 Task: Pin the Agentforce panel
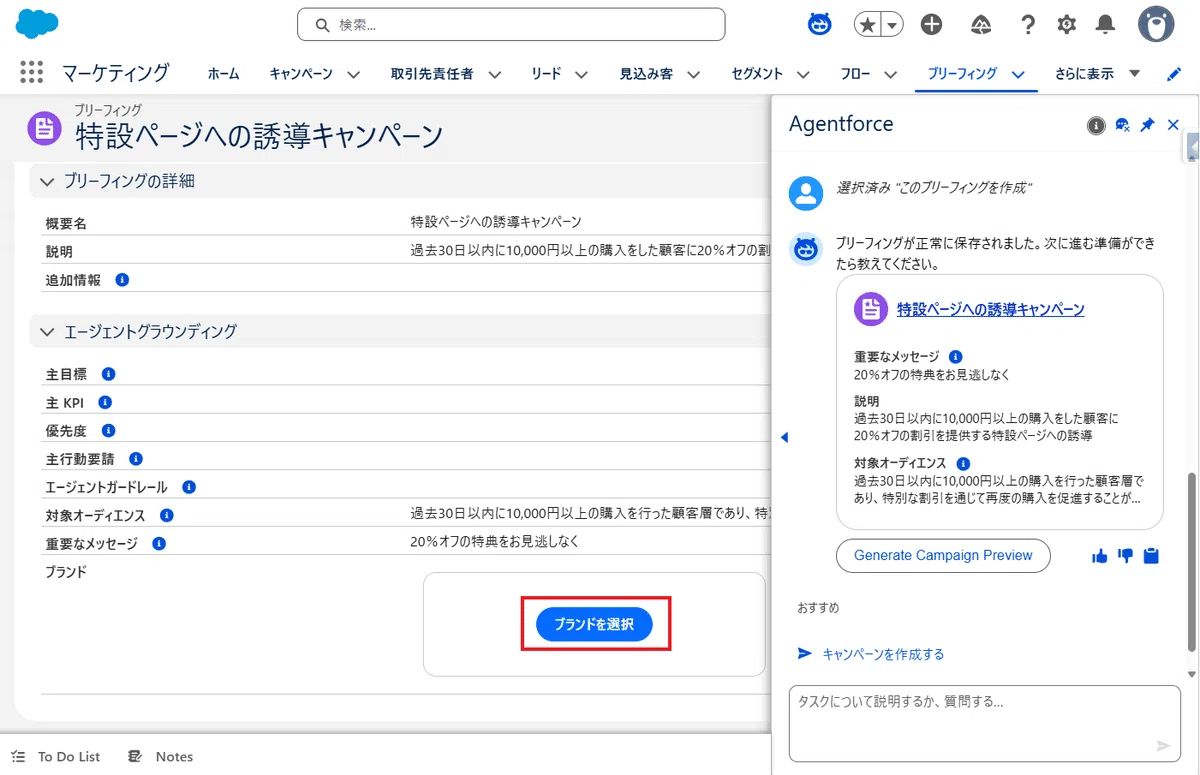coord(1148,125)
